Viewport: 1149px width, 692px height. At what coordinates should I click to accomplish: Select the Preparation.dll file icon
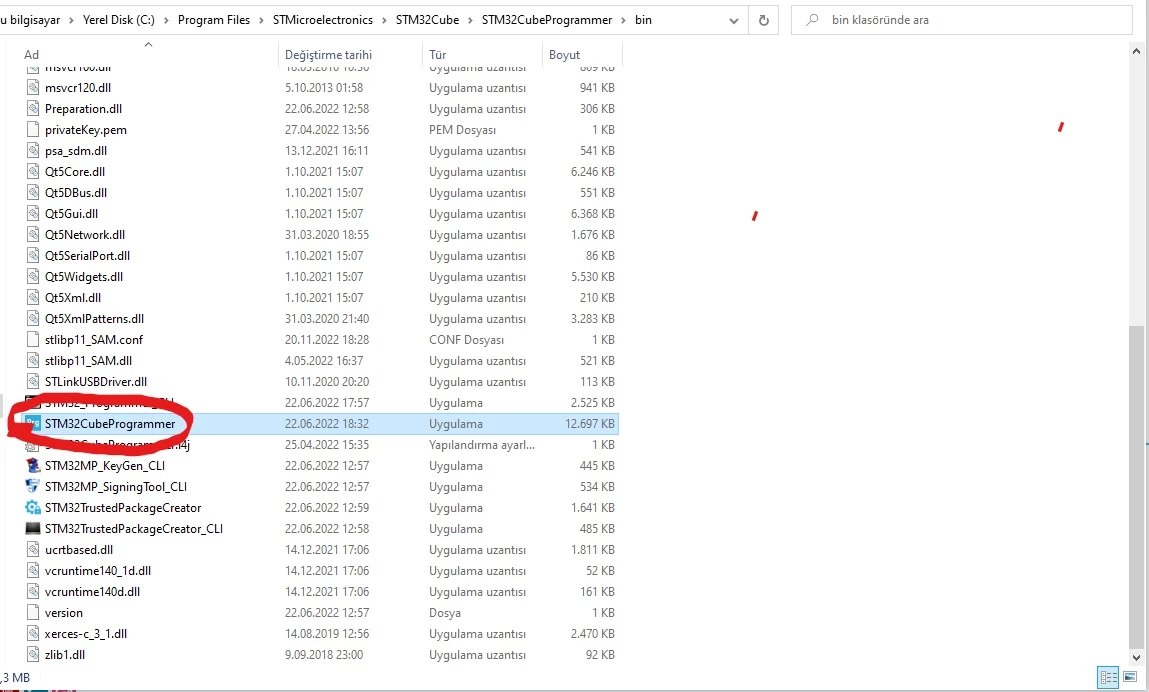pyautogui.click(x=32, y=108)
